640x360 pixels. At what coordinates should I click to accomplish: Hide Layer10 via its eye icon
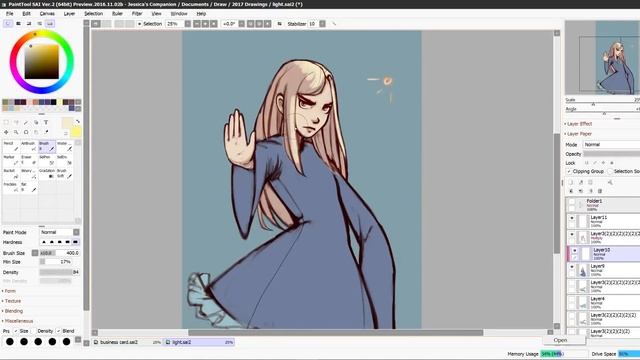click(575, 251)
